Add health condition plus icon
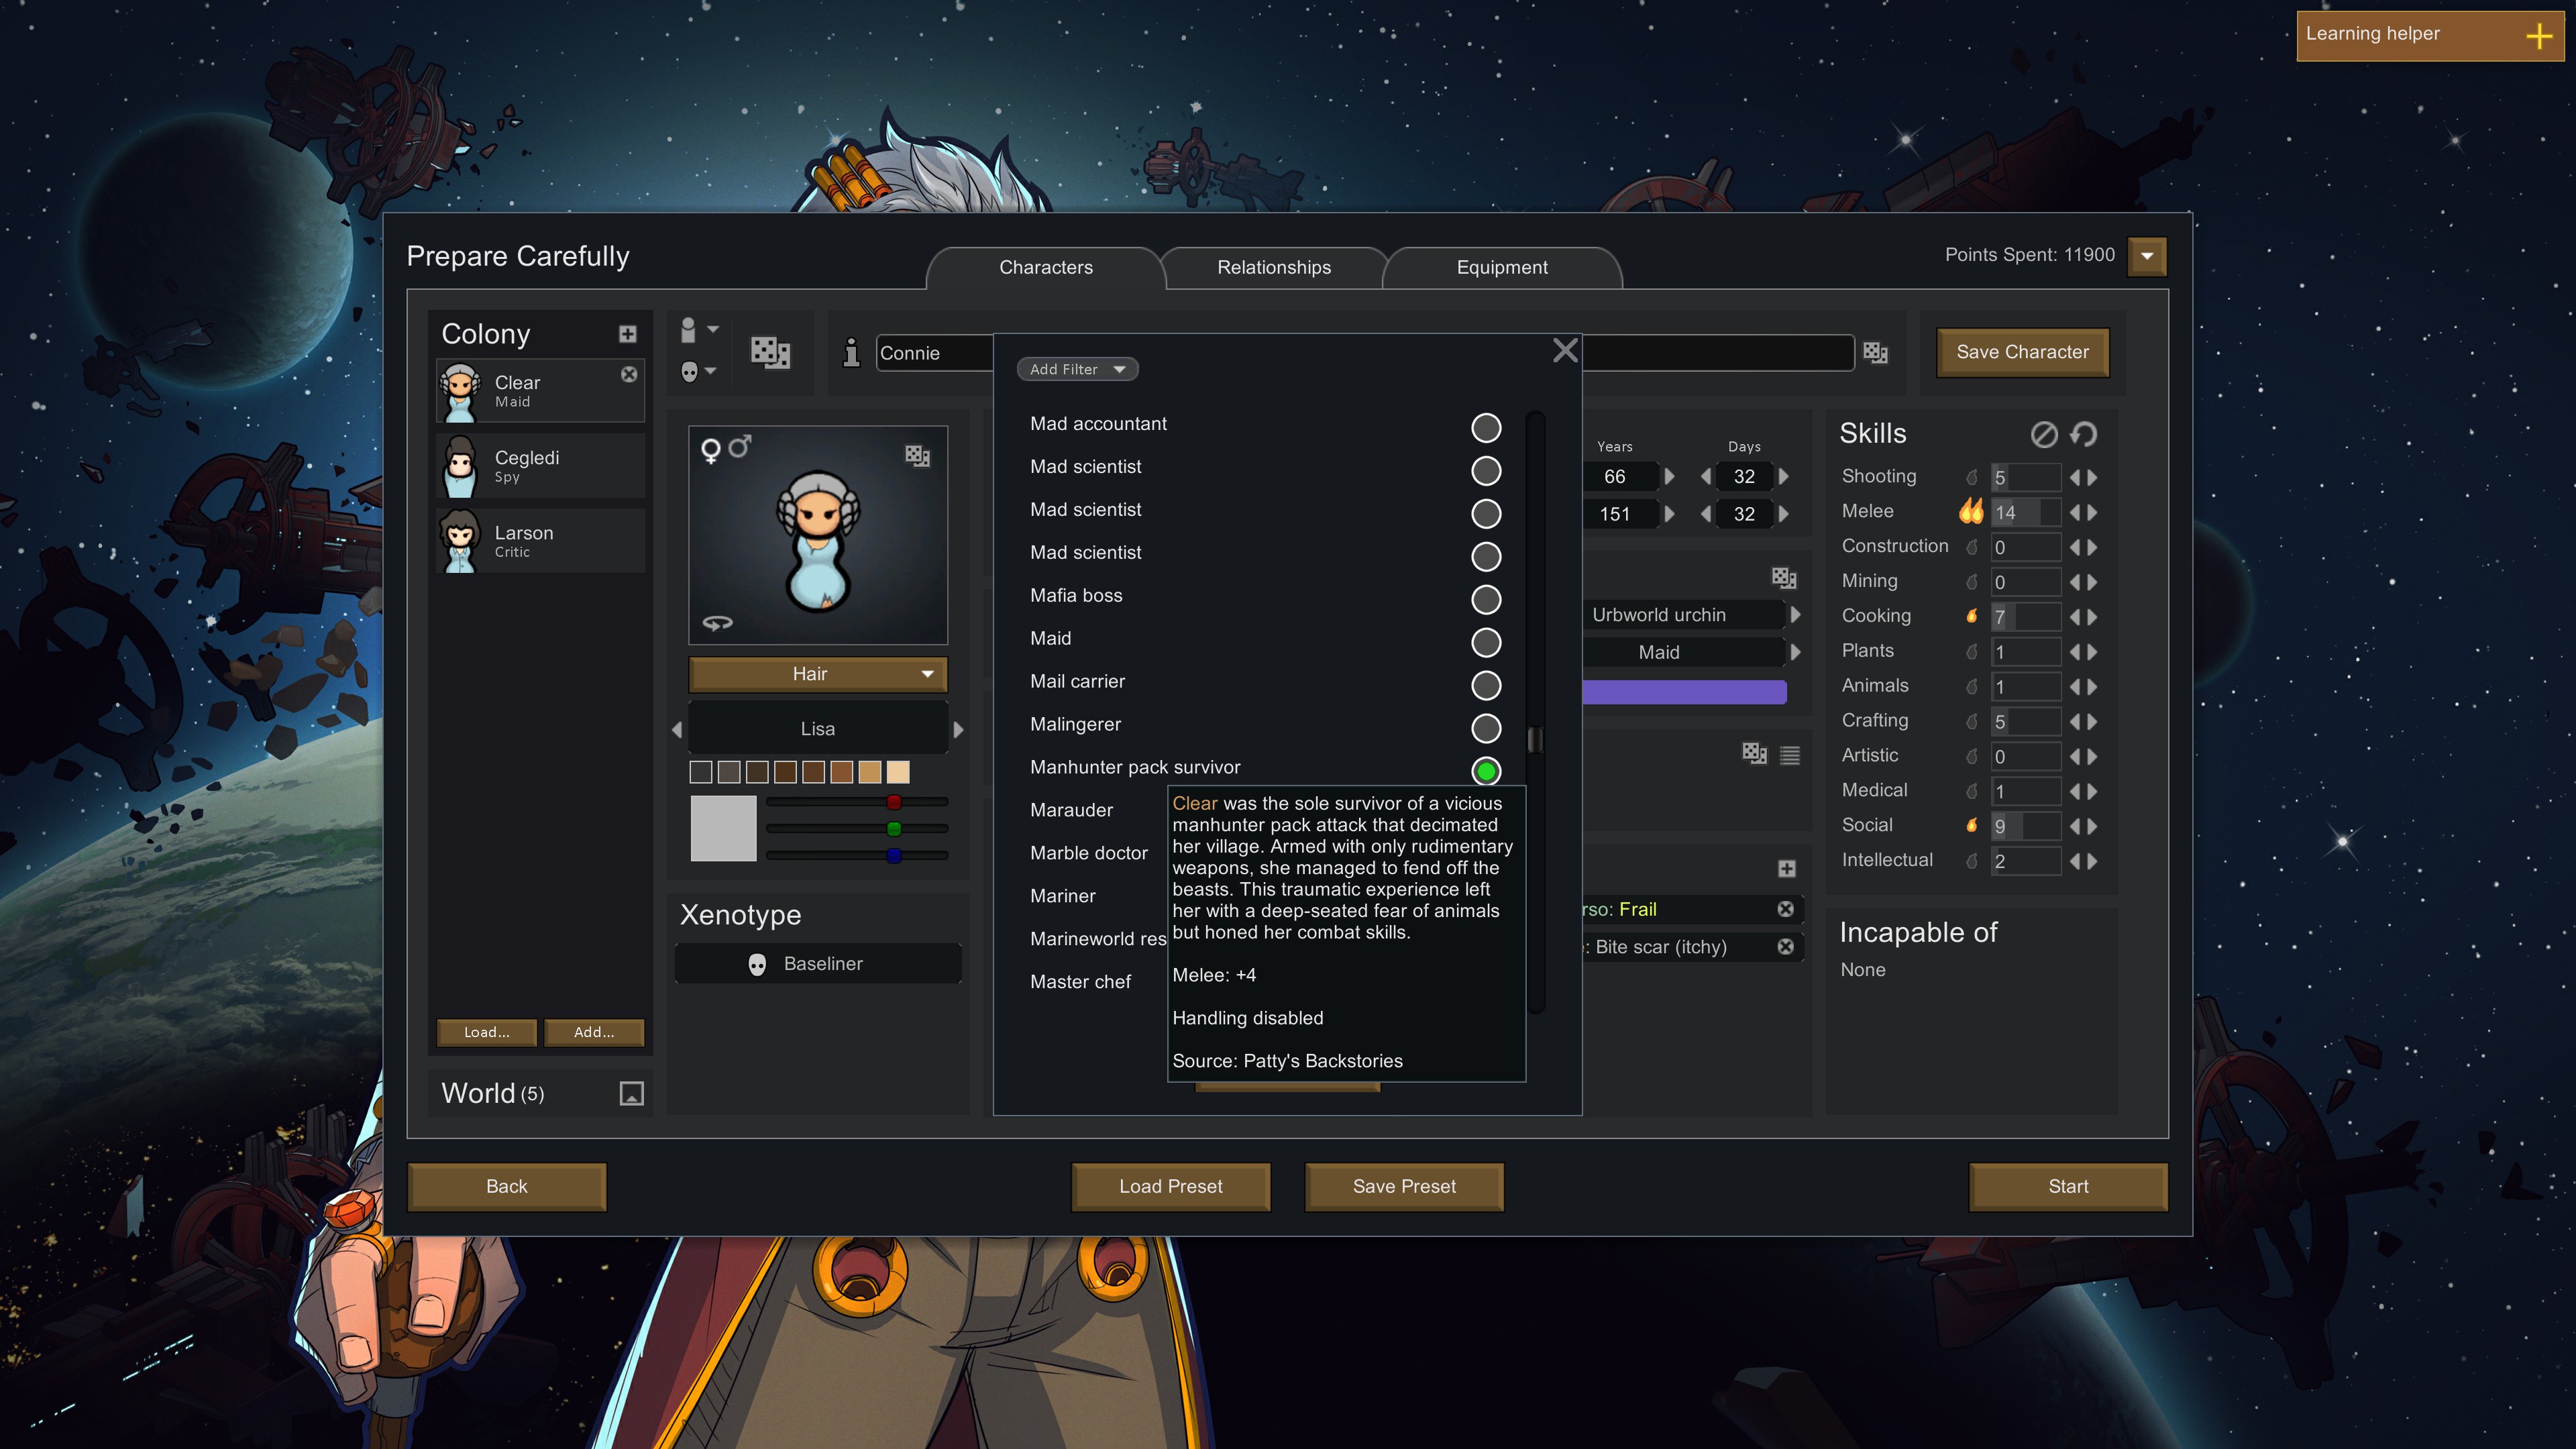This screenshot has width=2576, height=1449. click(1787, 868)
